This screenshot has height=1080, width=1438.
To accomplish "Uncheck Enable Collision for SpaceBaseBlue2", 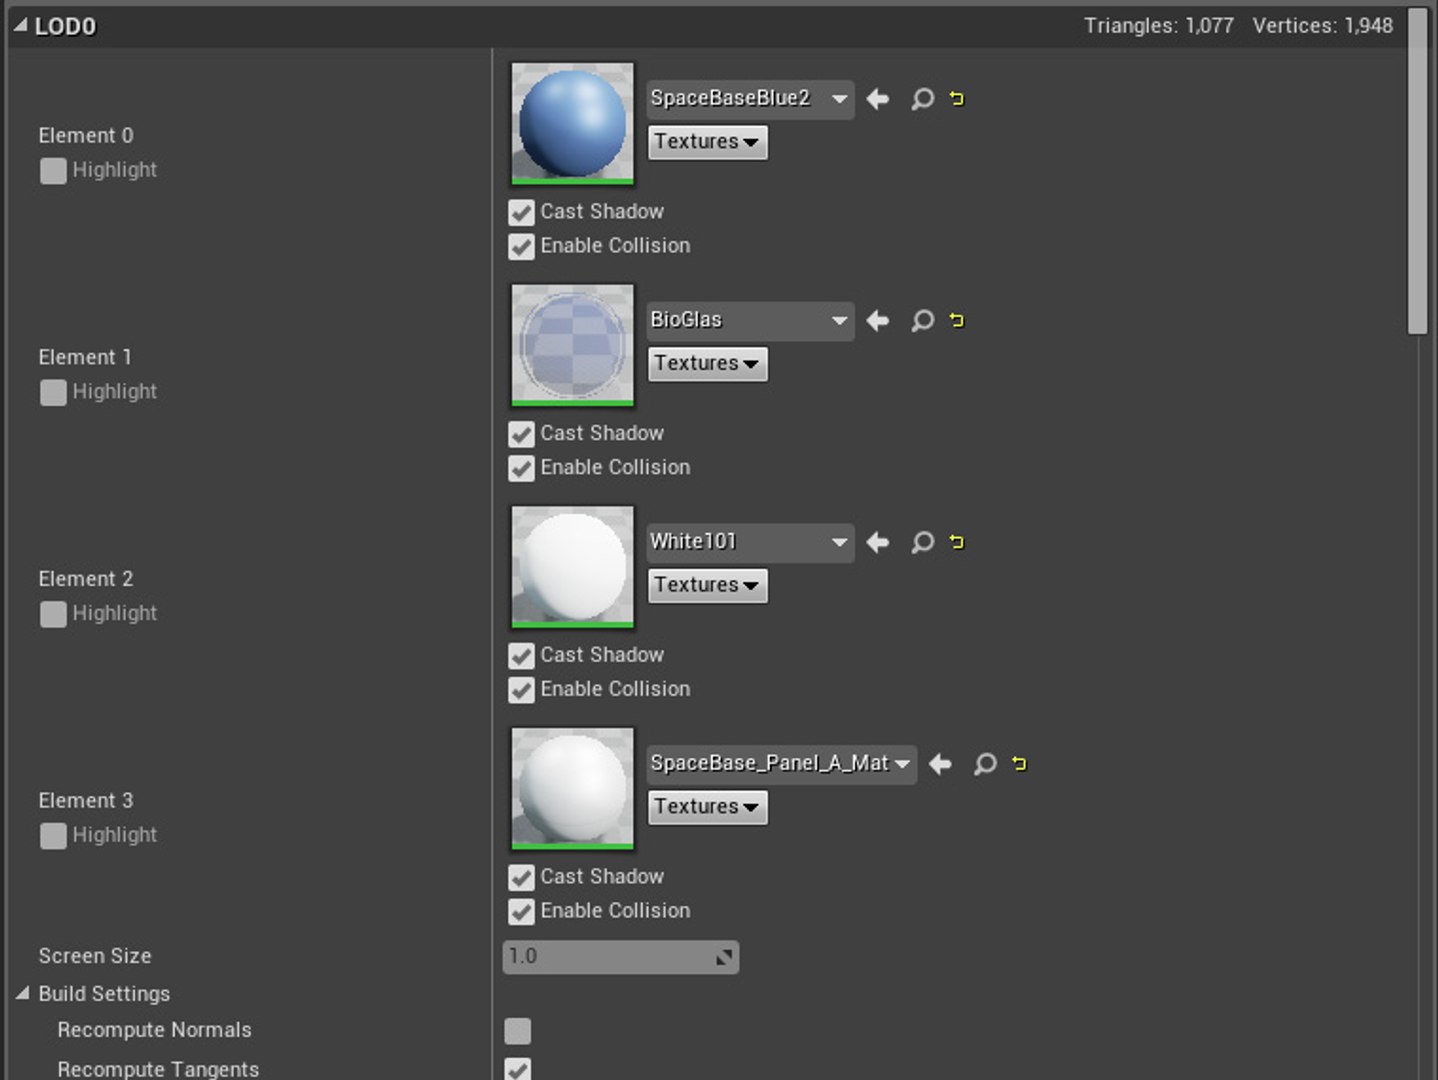I will coord(521,247).
